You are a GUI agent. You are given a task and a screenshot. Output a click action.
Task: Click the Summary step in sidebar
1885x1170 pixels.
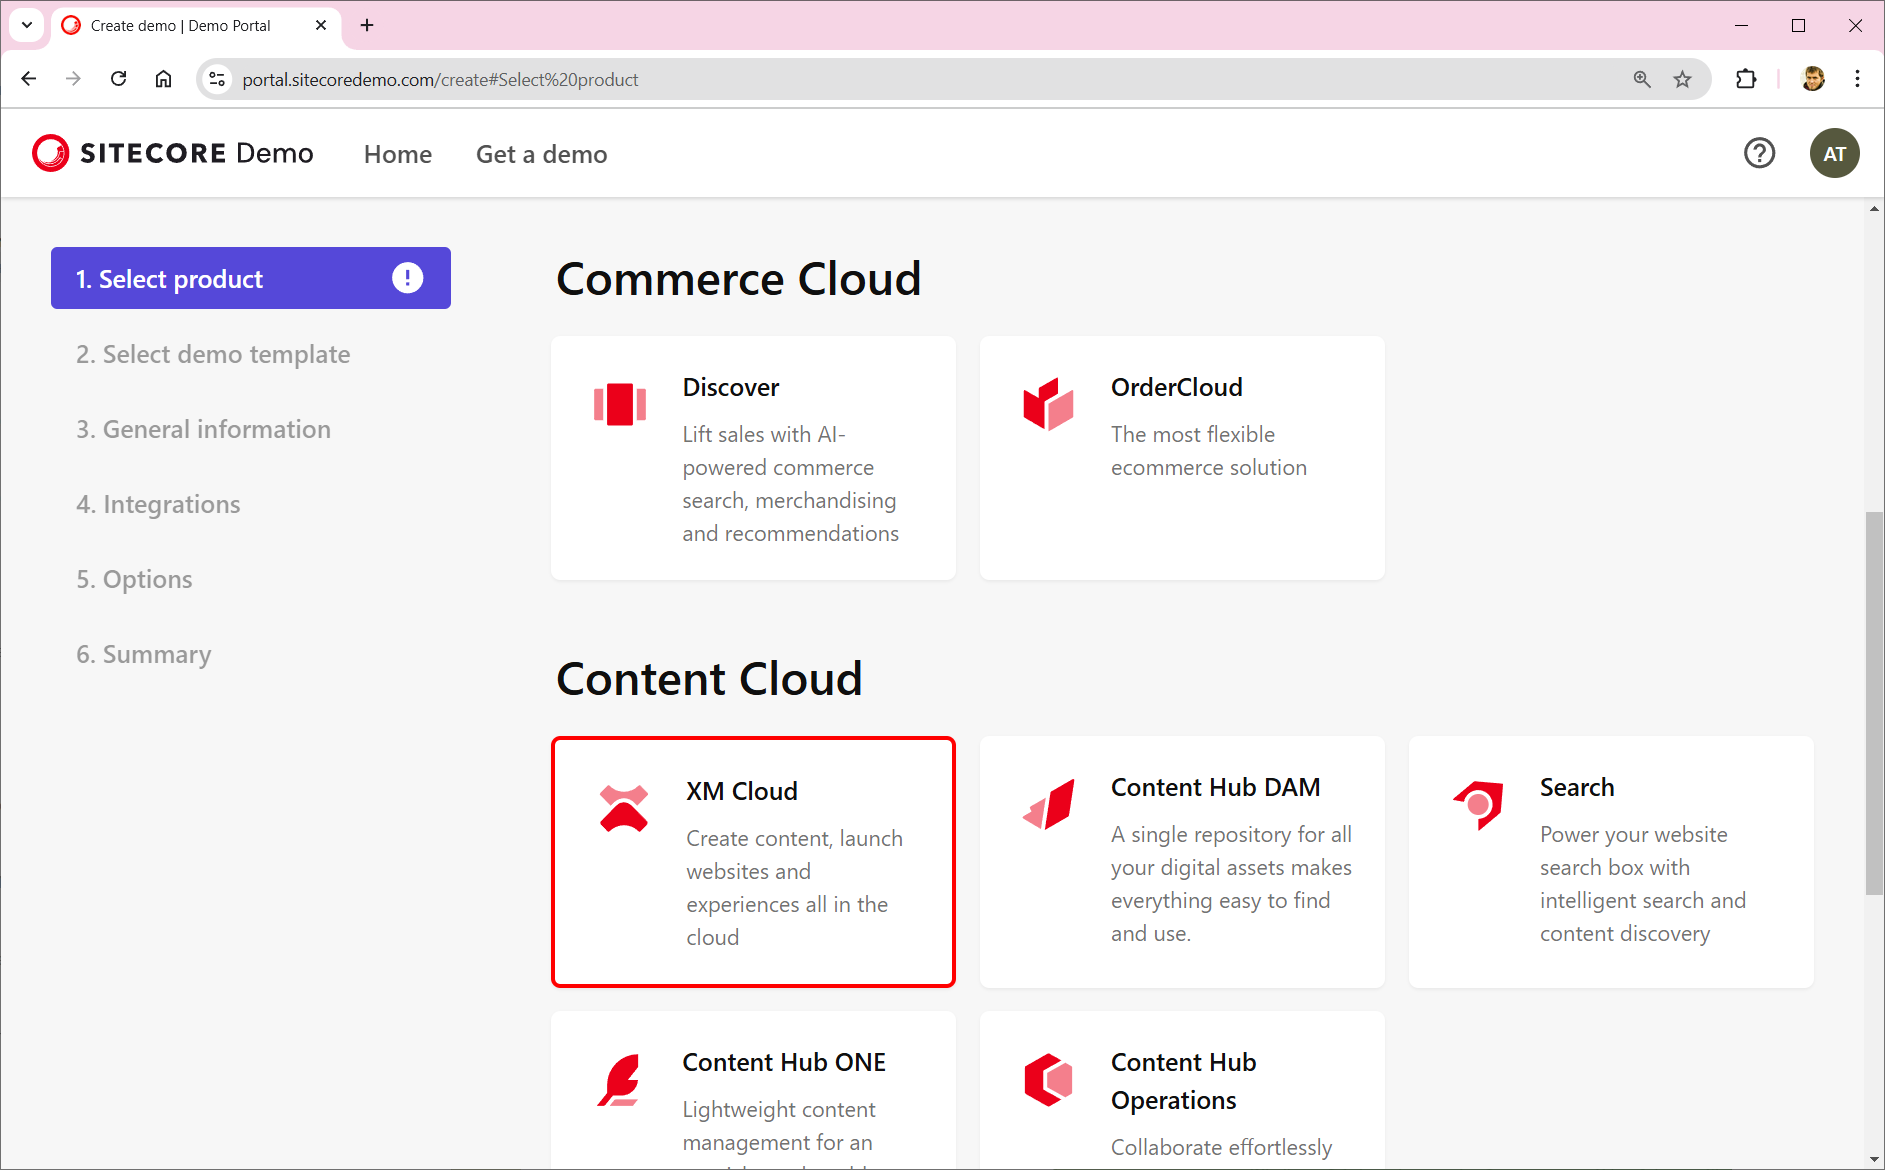[142, 654]
